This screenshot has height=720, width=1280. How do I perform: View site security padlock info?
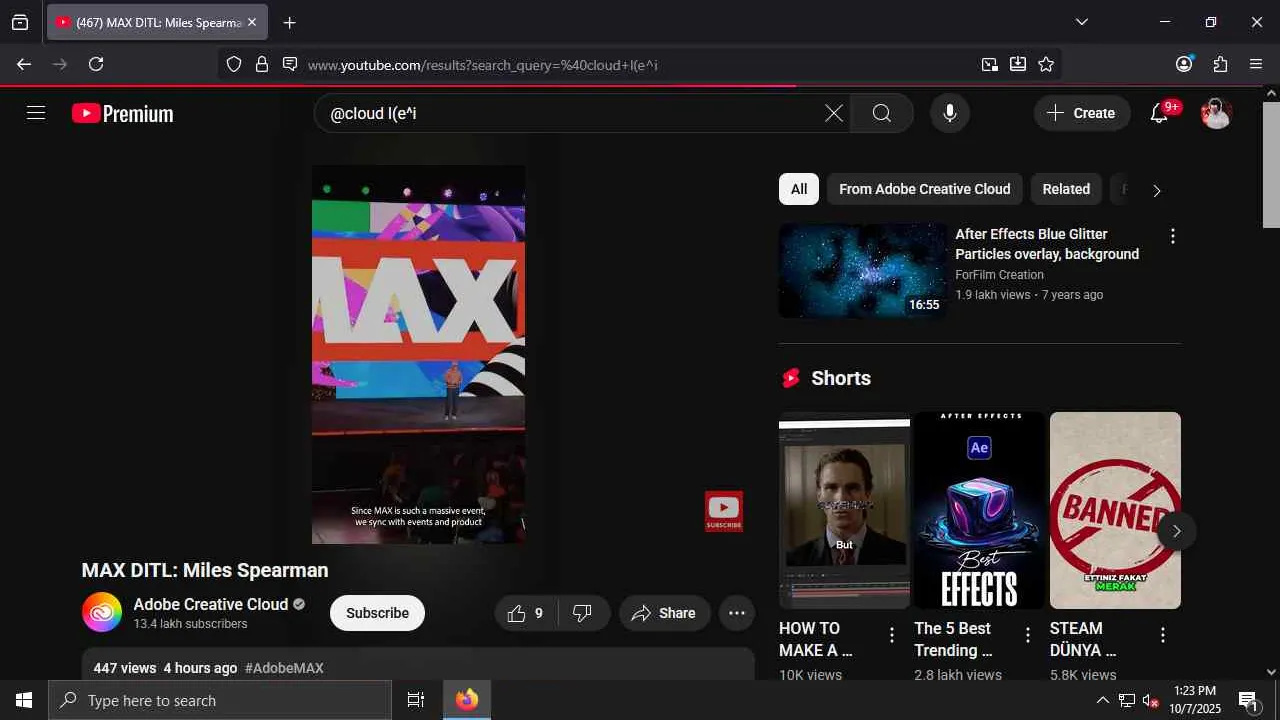click(262, 64)
